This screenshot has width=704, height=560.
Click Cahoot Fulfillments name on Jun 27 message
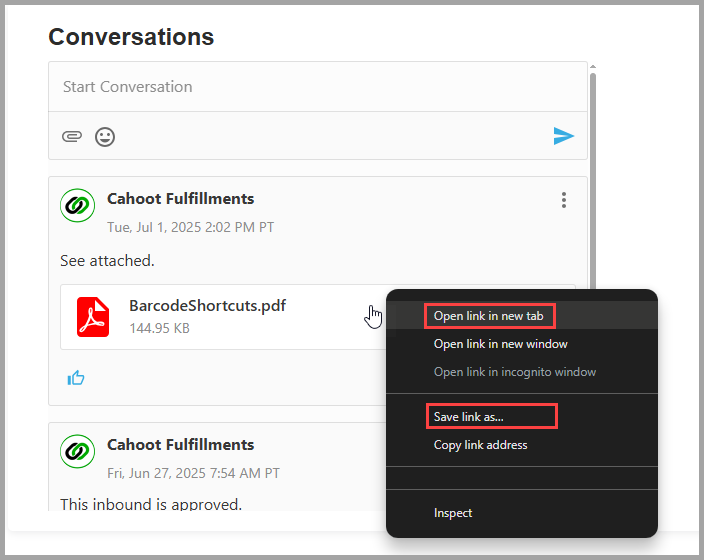pos(180,445)
